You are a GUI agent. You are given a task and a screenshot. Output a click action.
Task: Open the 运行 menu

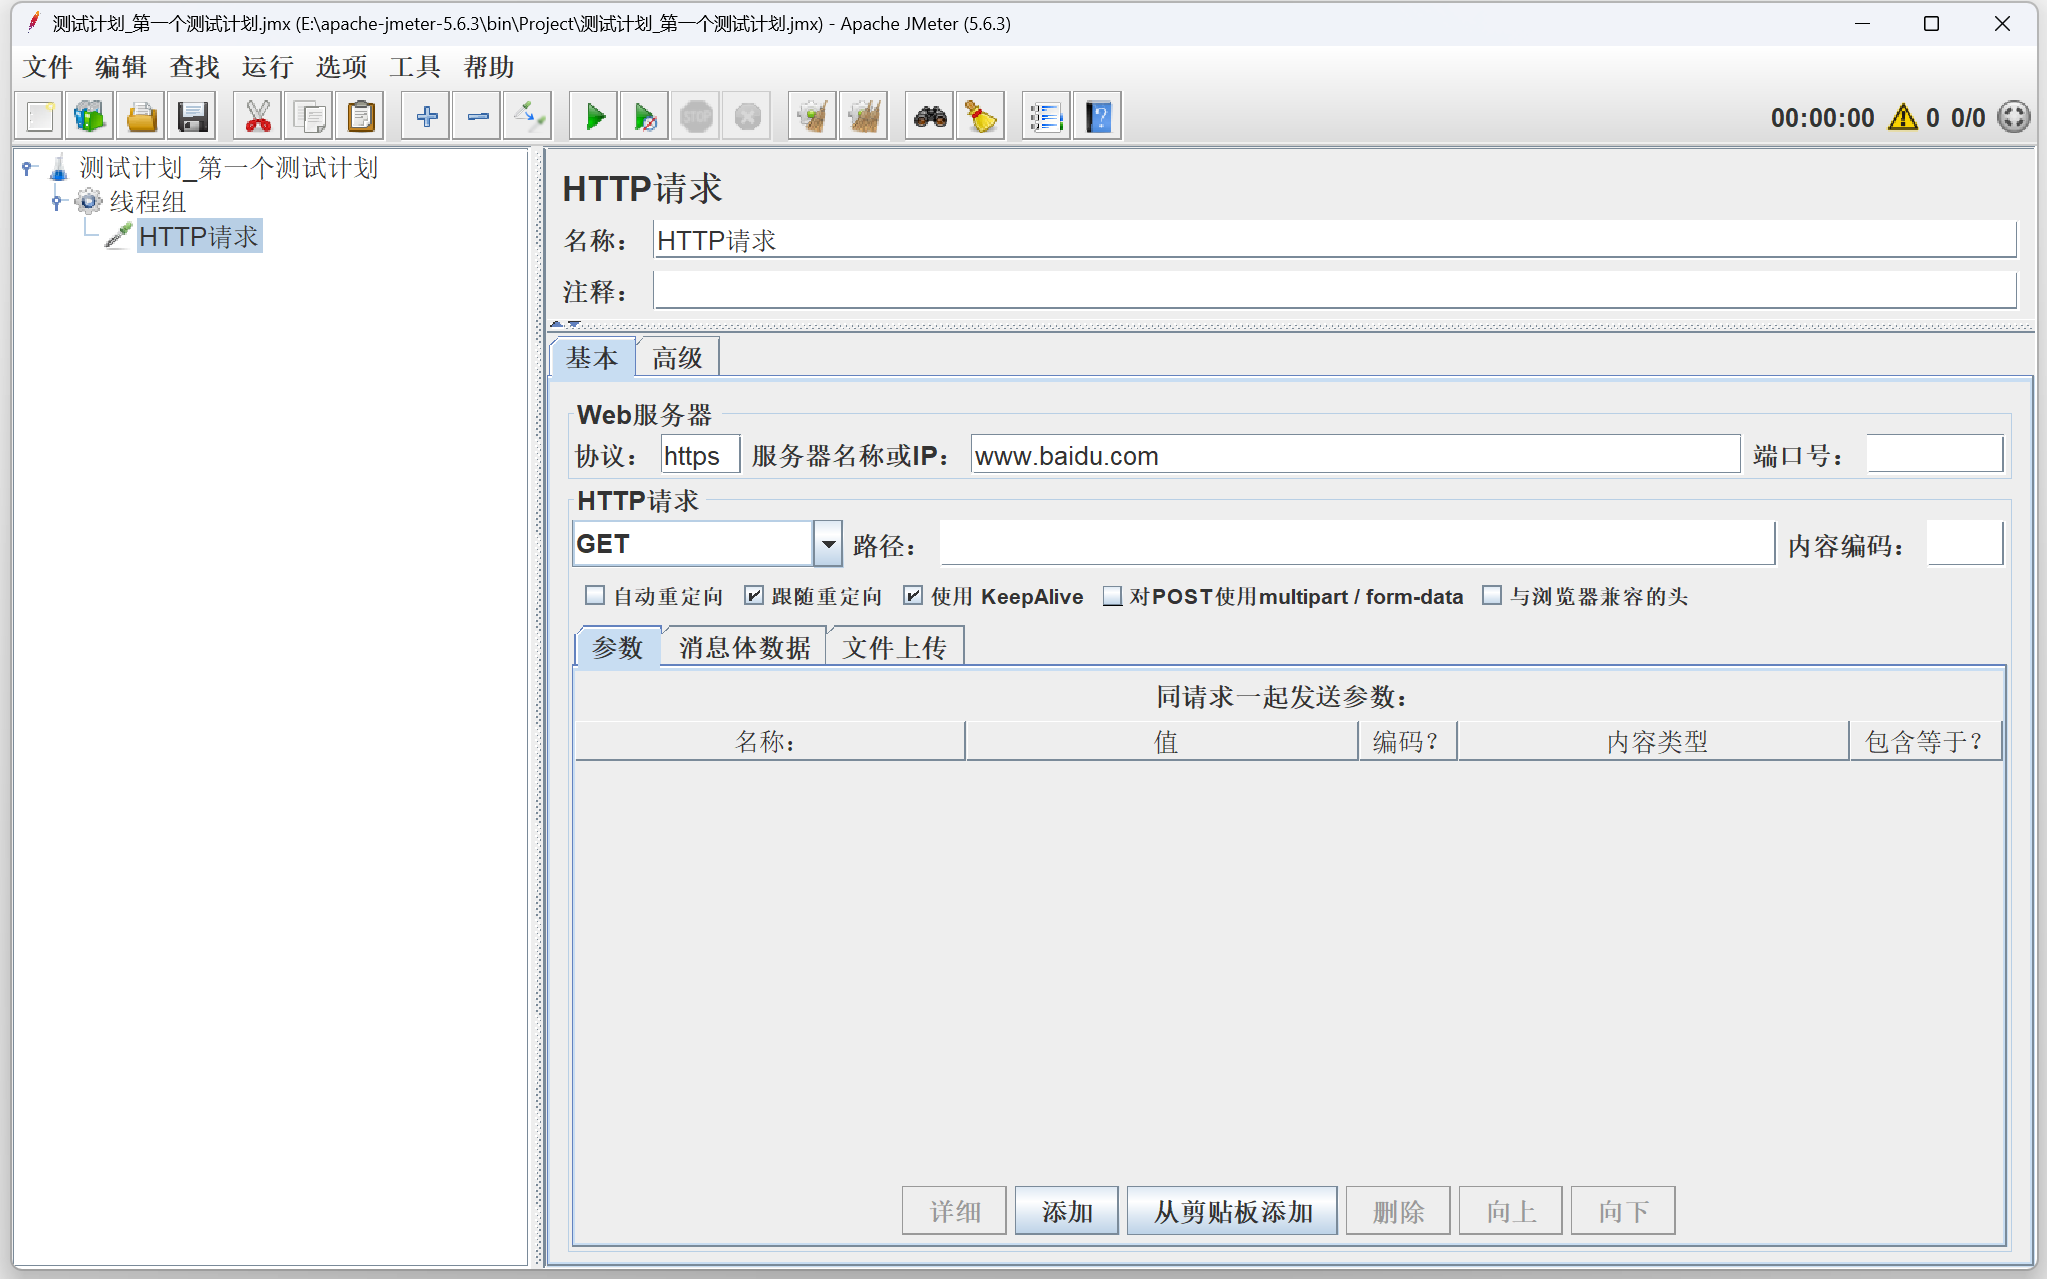[x=268, y=67]
